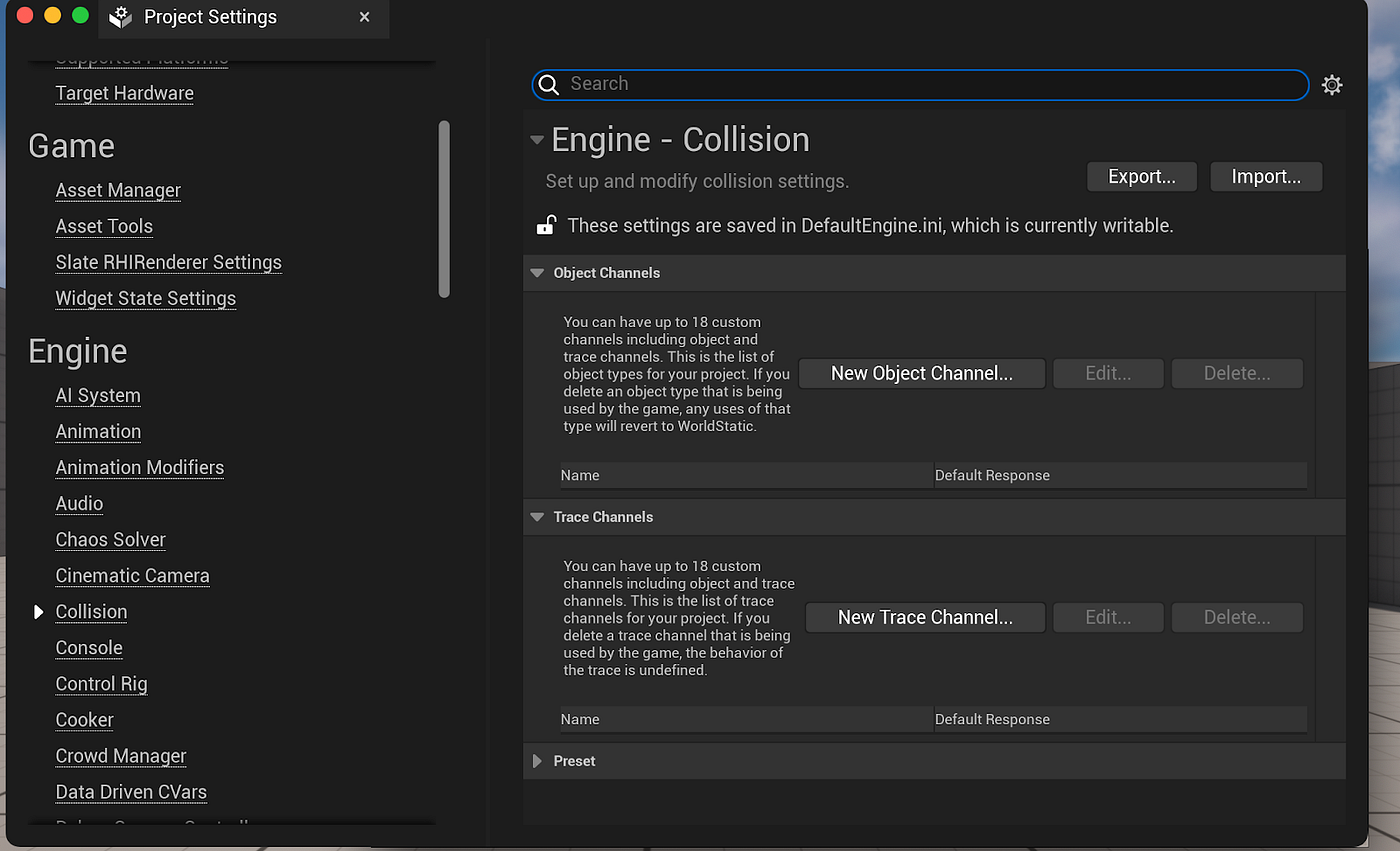
Task: Select Collision in the sidebar
Action: pyautogui.click(x=91, y=612)
